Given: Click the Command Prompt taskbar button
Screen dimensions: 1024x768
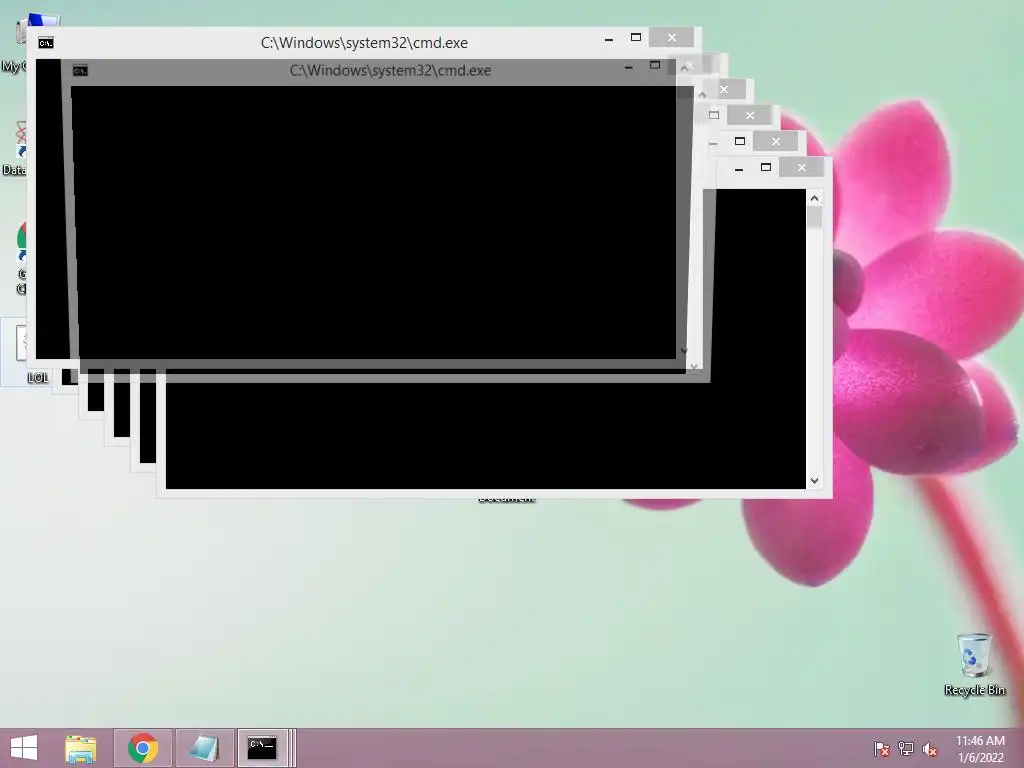Looking at the screenshot, I should (x=263, y=748).
